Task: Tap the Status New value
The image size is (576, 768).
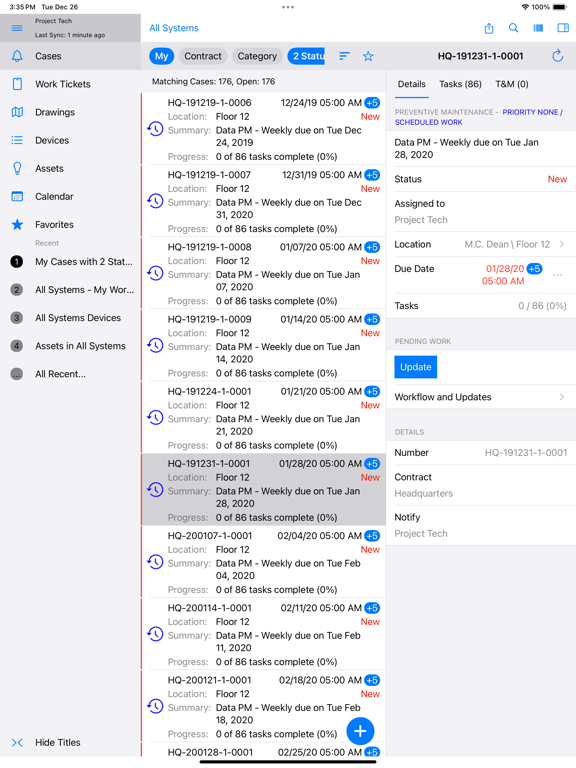Action: click(x=557, y=179)
